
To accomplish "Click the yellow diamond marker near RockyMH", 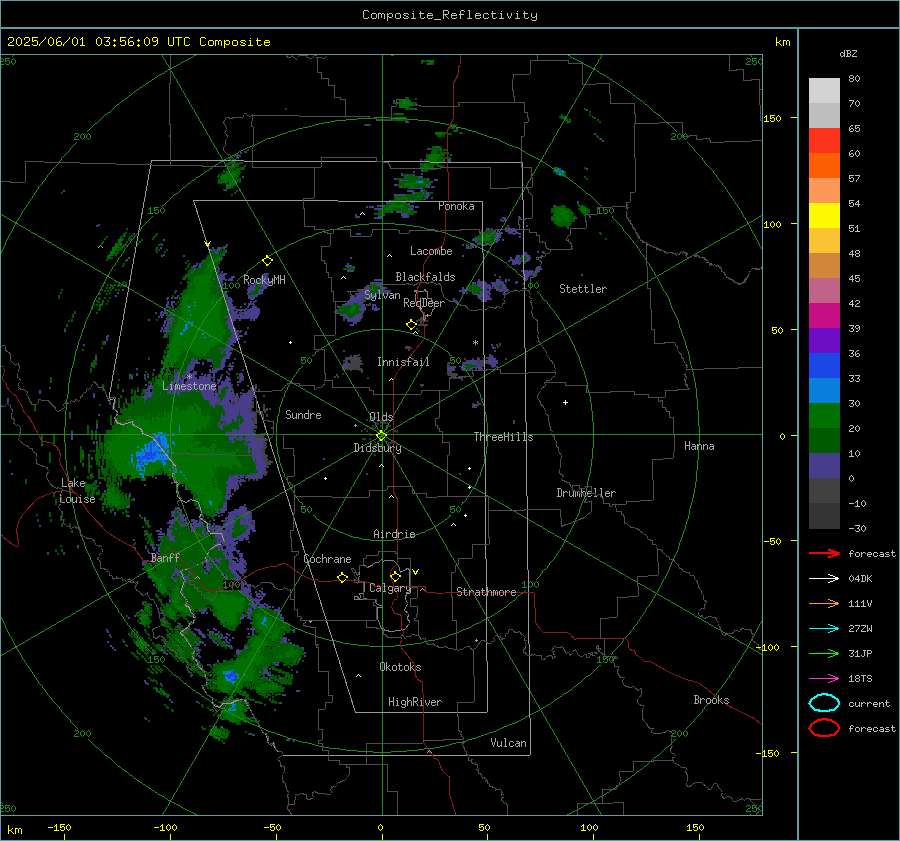I will [x=267, y=261].
